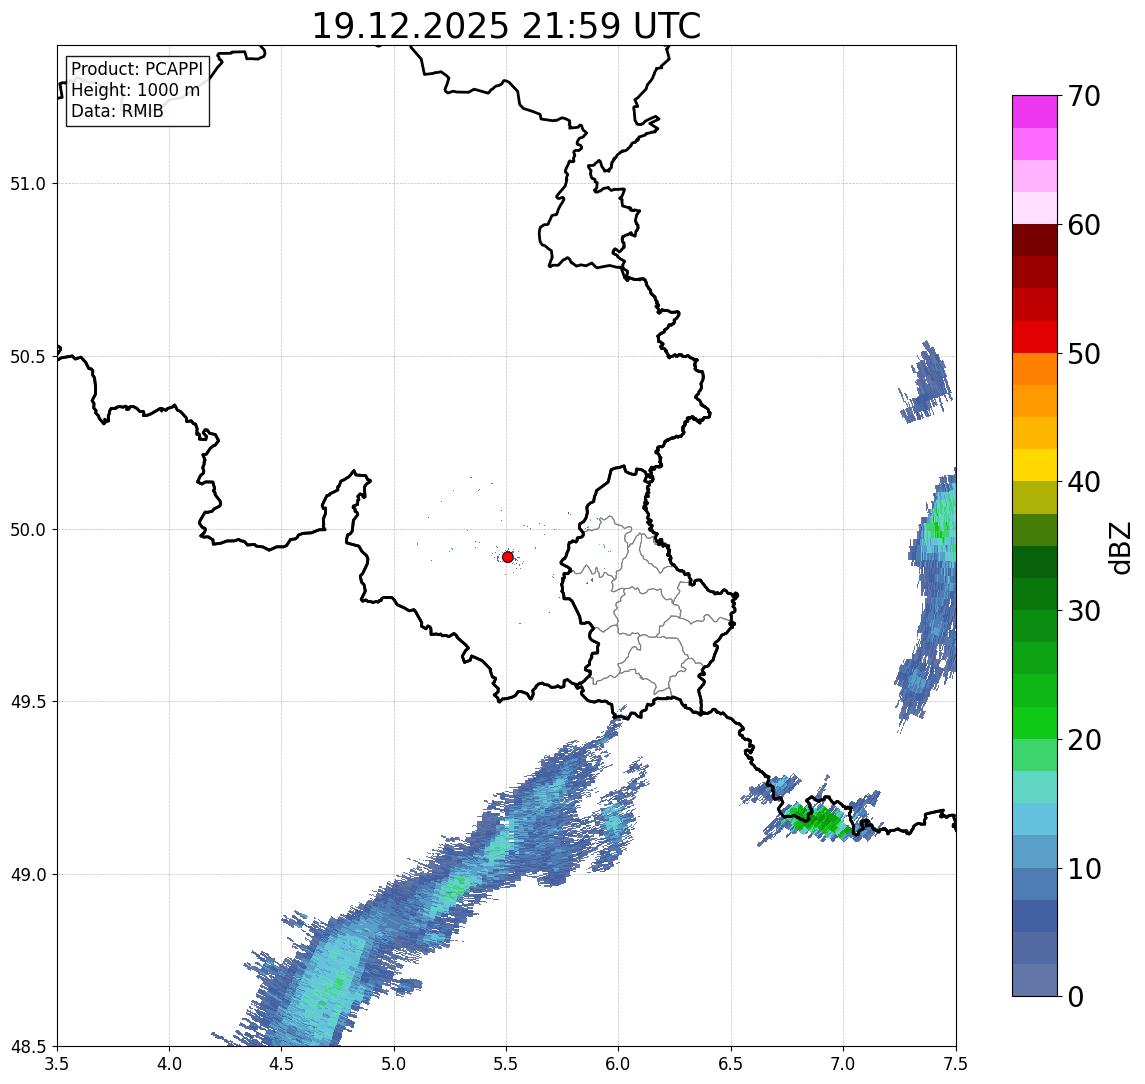Click the longitude 5.5 axis label
1145x1084 pixels.
(x=507, y=1063)
